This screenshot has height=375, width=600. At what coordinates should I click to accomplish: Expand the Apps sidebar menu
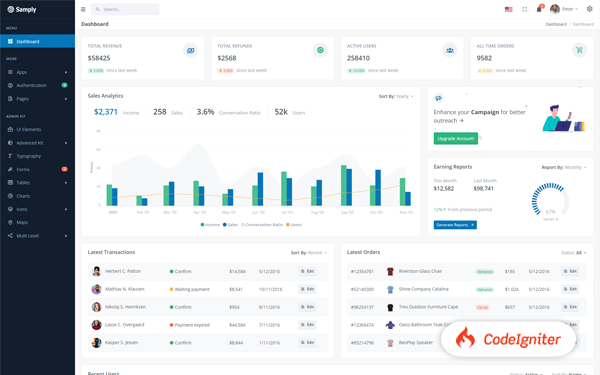coord(38,72)
